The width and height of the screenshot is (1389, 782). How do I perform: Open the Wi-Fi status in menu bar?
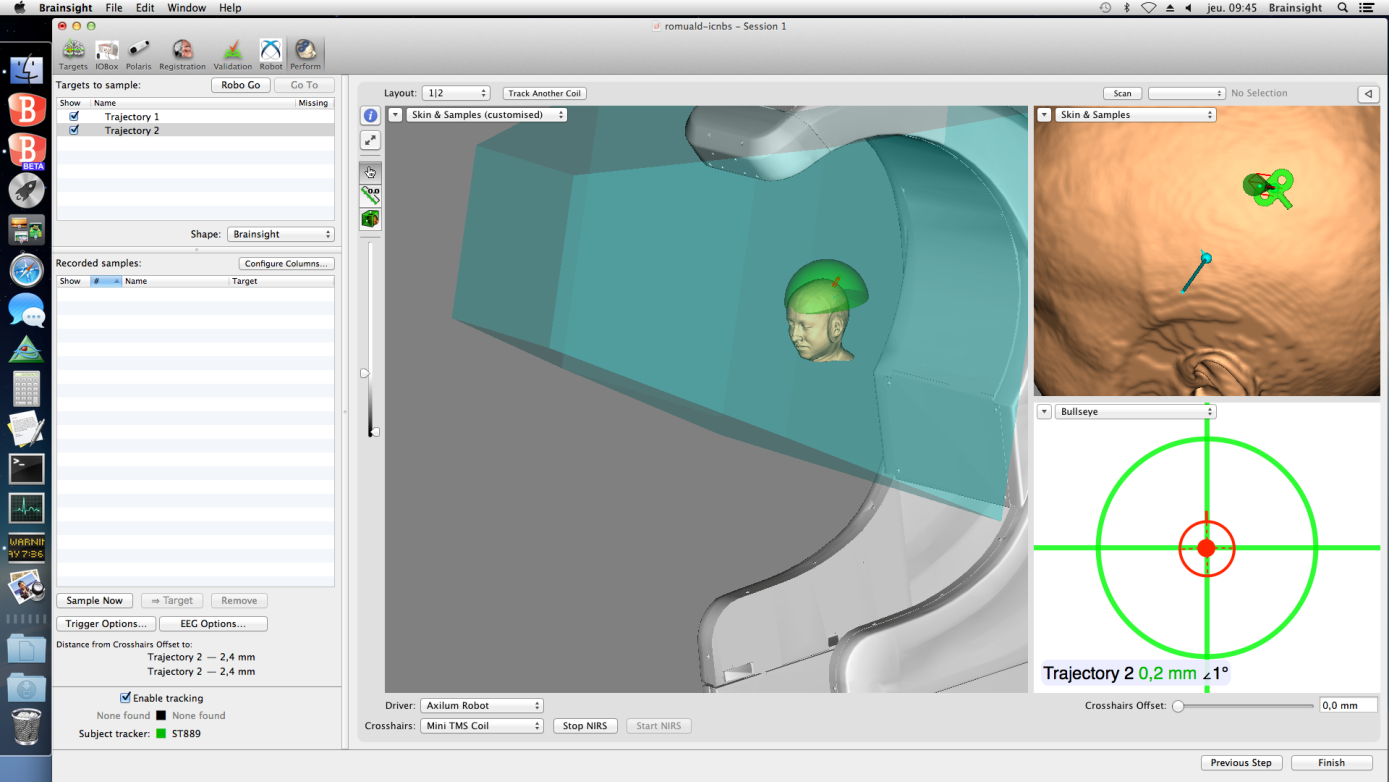click(1149, 8)
